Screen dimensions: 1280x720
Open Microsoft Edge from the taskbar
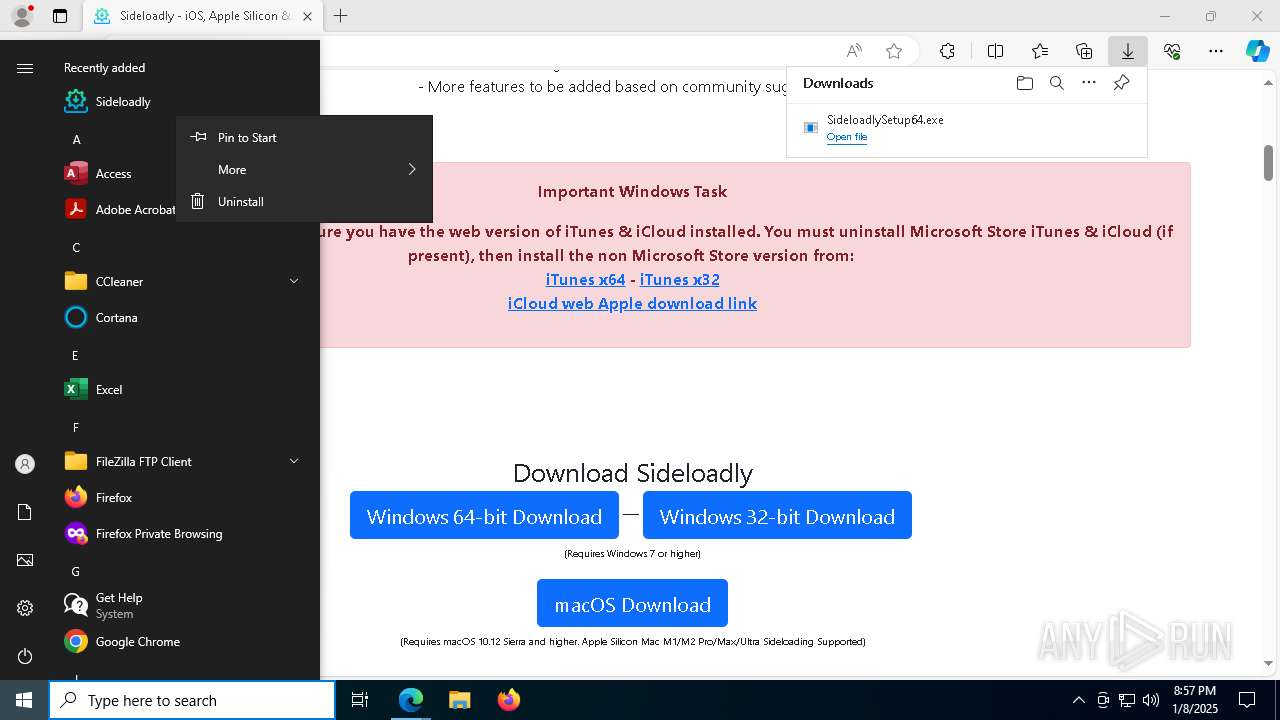411,700
